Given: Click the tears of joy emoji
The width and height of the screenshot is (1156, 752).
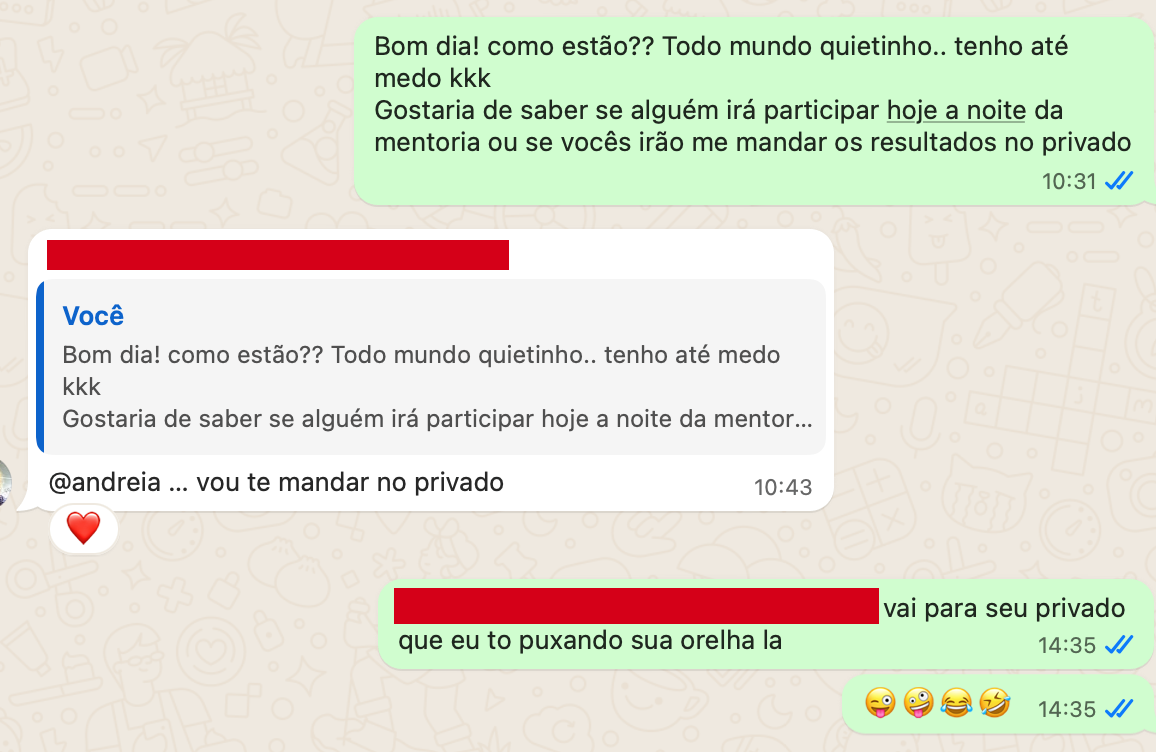Looking at the screenshot, I should pyautogui.click(x=956, y=703).
